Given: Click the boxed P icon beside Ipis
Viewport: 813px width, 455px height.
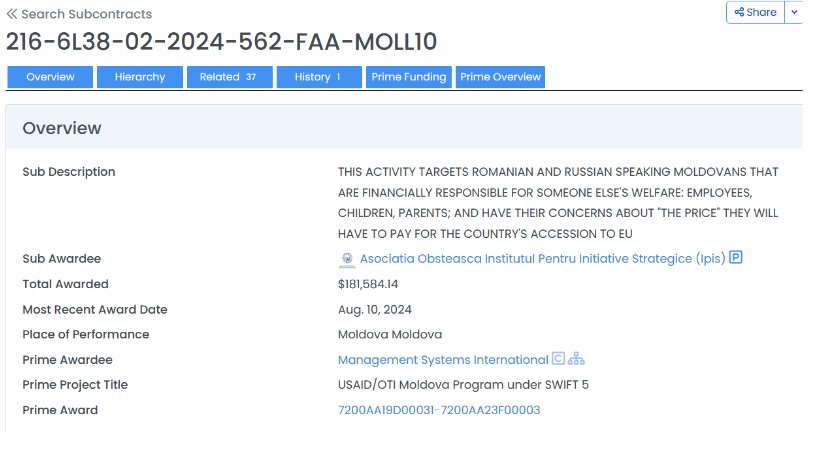Looking at the screenshot, I should click(x=736, y=258).
